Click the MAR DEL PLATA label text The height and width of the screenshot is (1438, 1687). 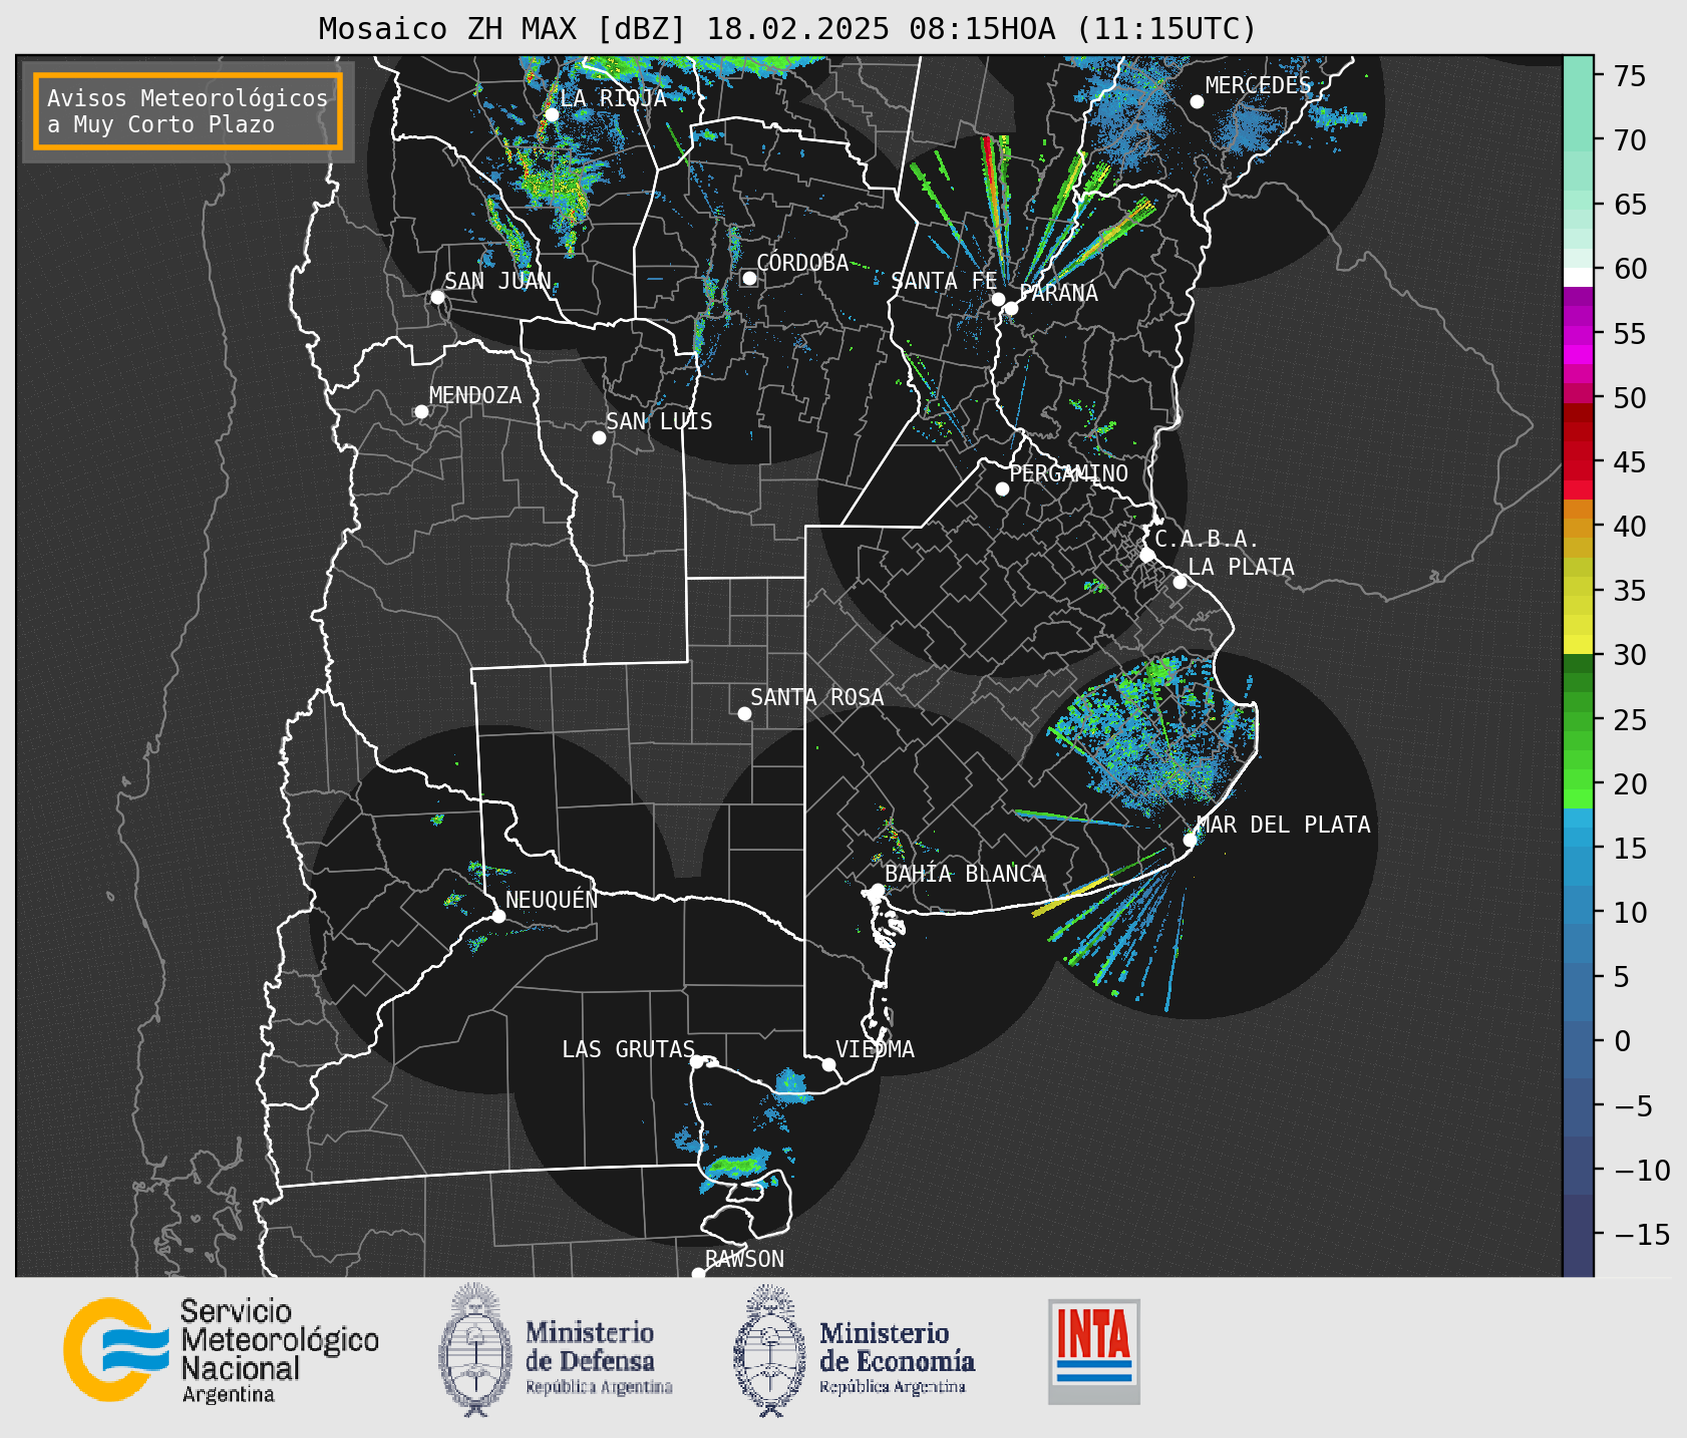point(1284,824)
